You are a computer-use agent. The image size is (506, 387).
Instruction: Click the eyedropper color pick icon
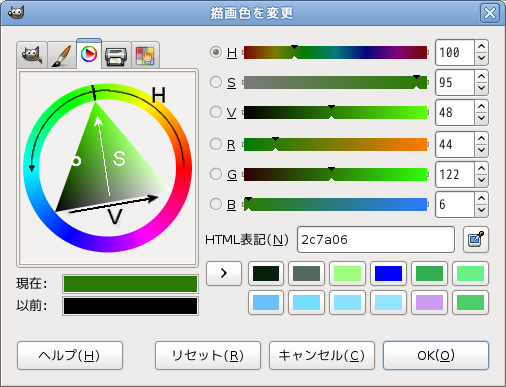click(476, 239)
